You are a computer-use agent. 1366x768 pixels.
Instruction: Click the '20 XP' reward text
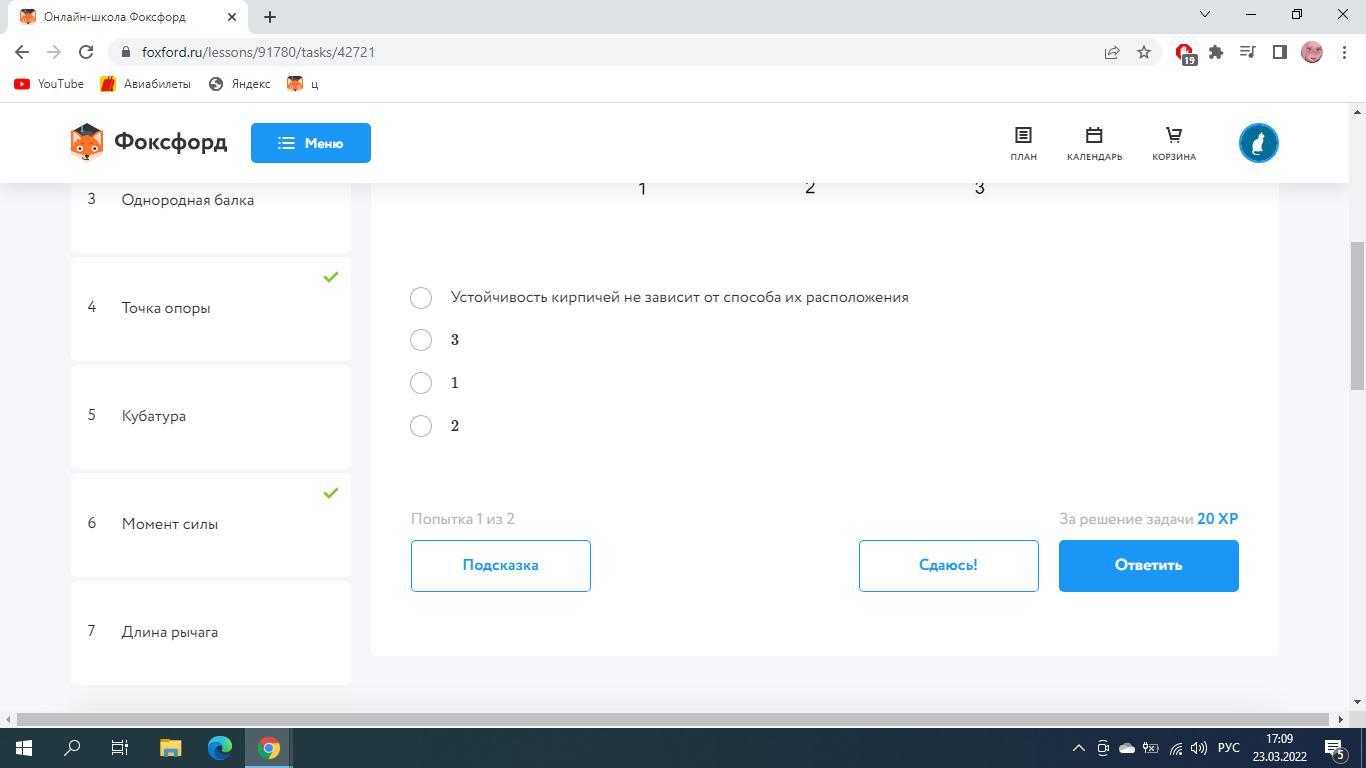pos(1218,519)
